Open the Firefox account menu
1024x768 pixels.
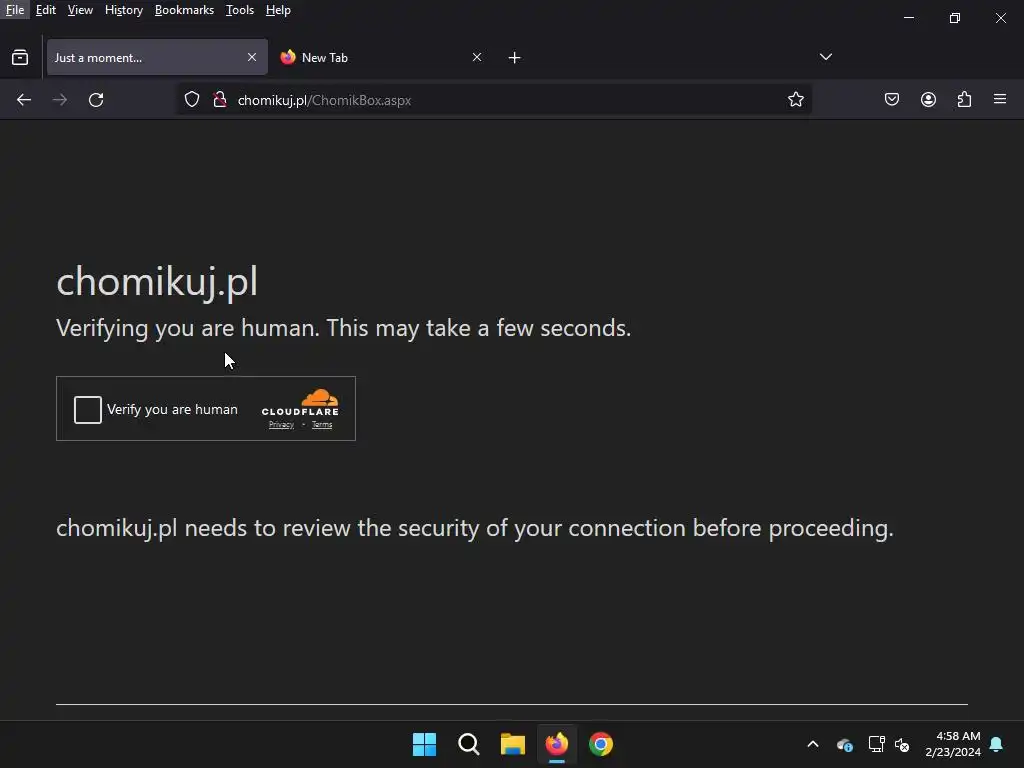928,99
